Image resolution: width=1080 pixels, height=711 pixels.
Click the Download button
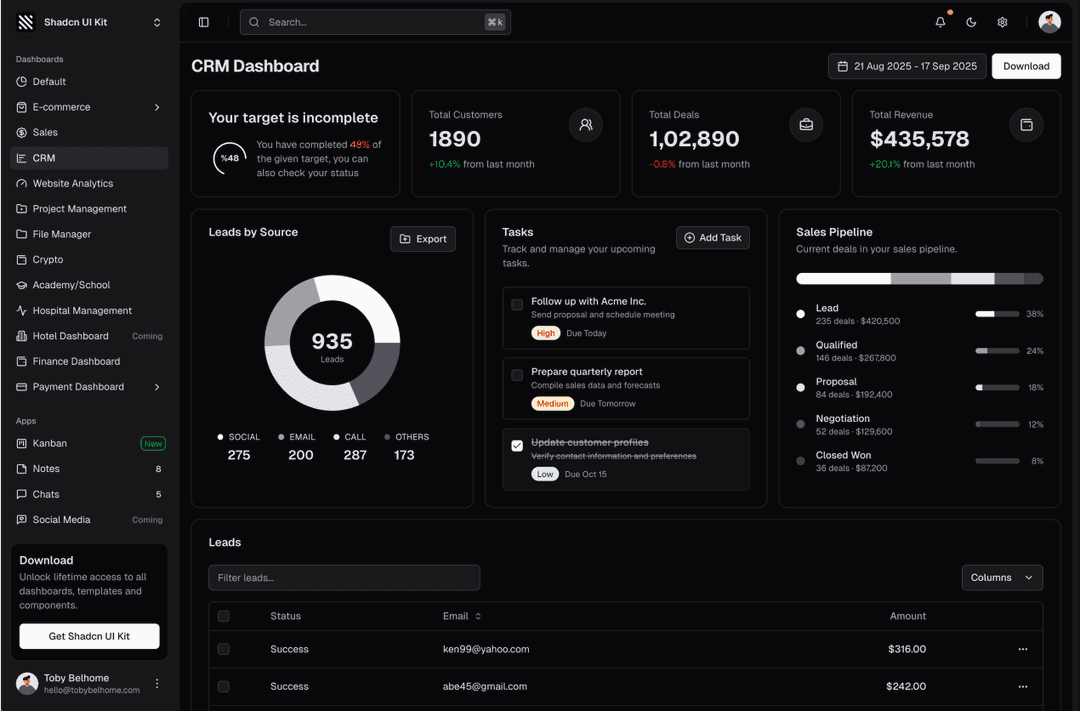click(1026, 66)
